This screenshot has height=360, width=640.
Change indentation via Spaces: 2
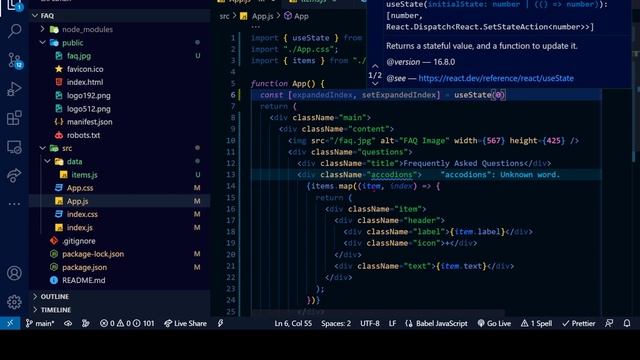(336, 323)
